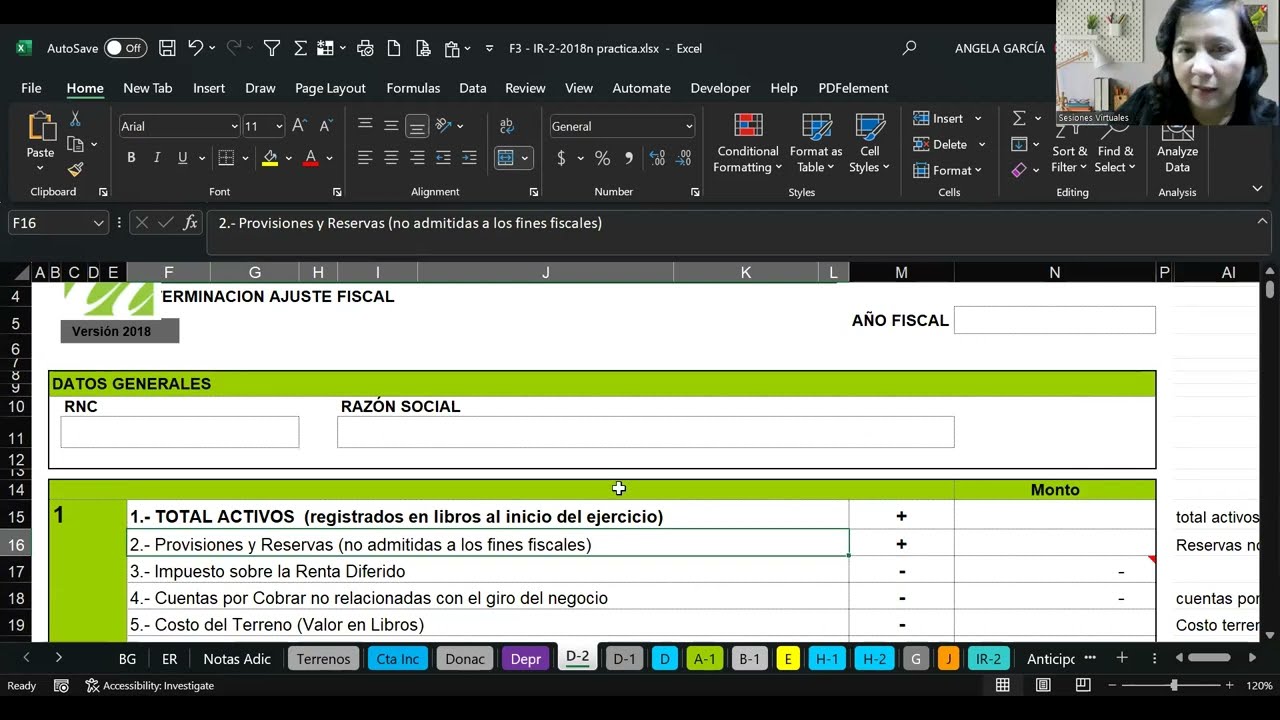Apply the Accounting dollar format
This screenshot has height=720, width=1280.
click(x=561, y=158)
